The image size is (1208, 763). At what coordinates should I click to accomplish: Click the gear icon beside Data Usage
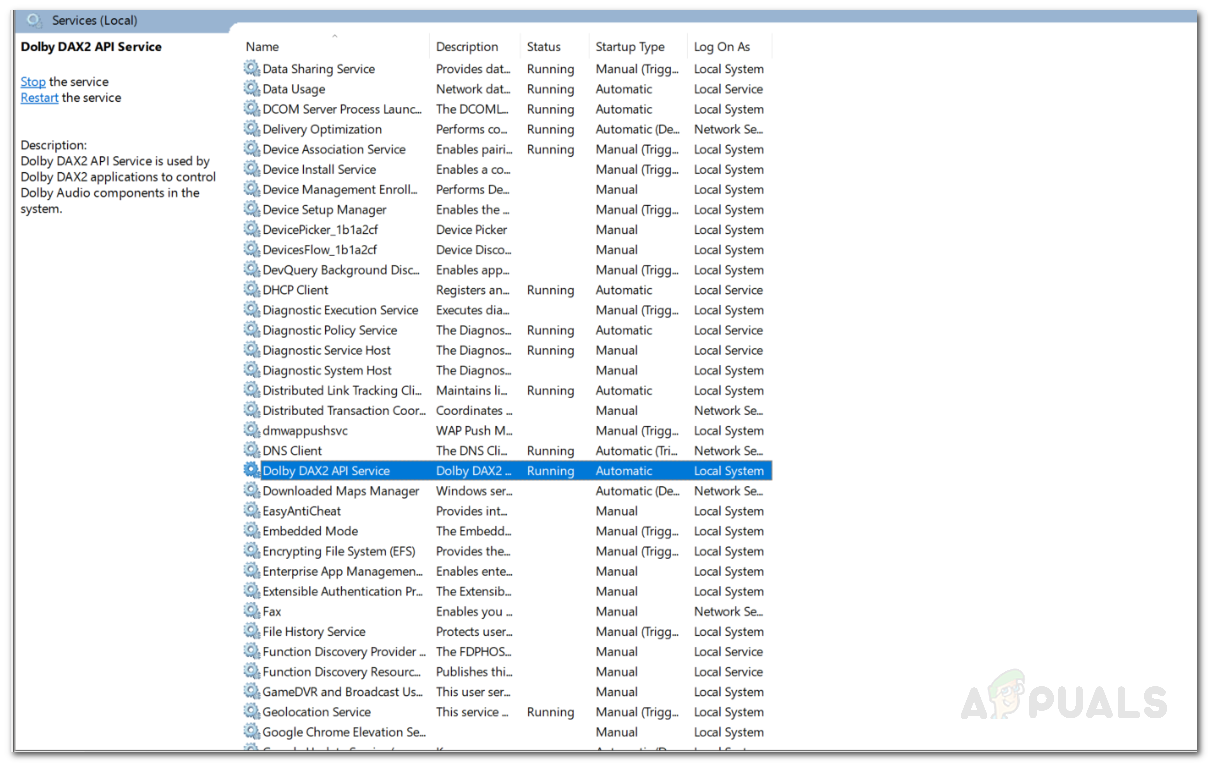[x=252, y=89]
